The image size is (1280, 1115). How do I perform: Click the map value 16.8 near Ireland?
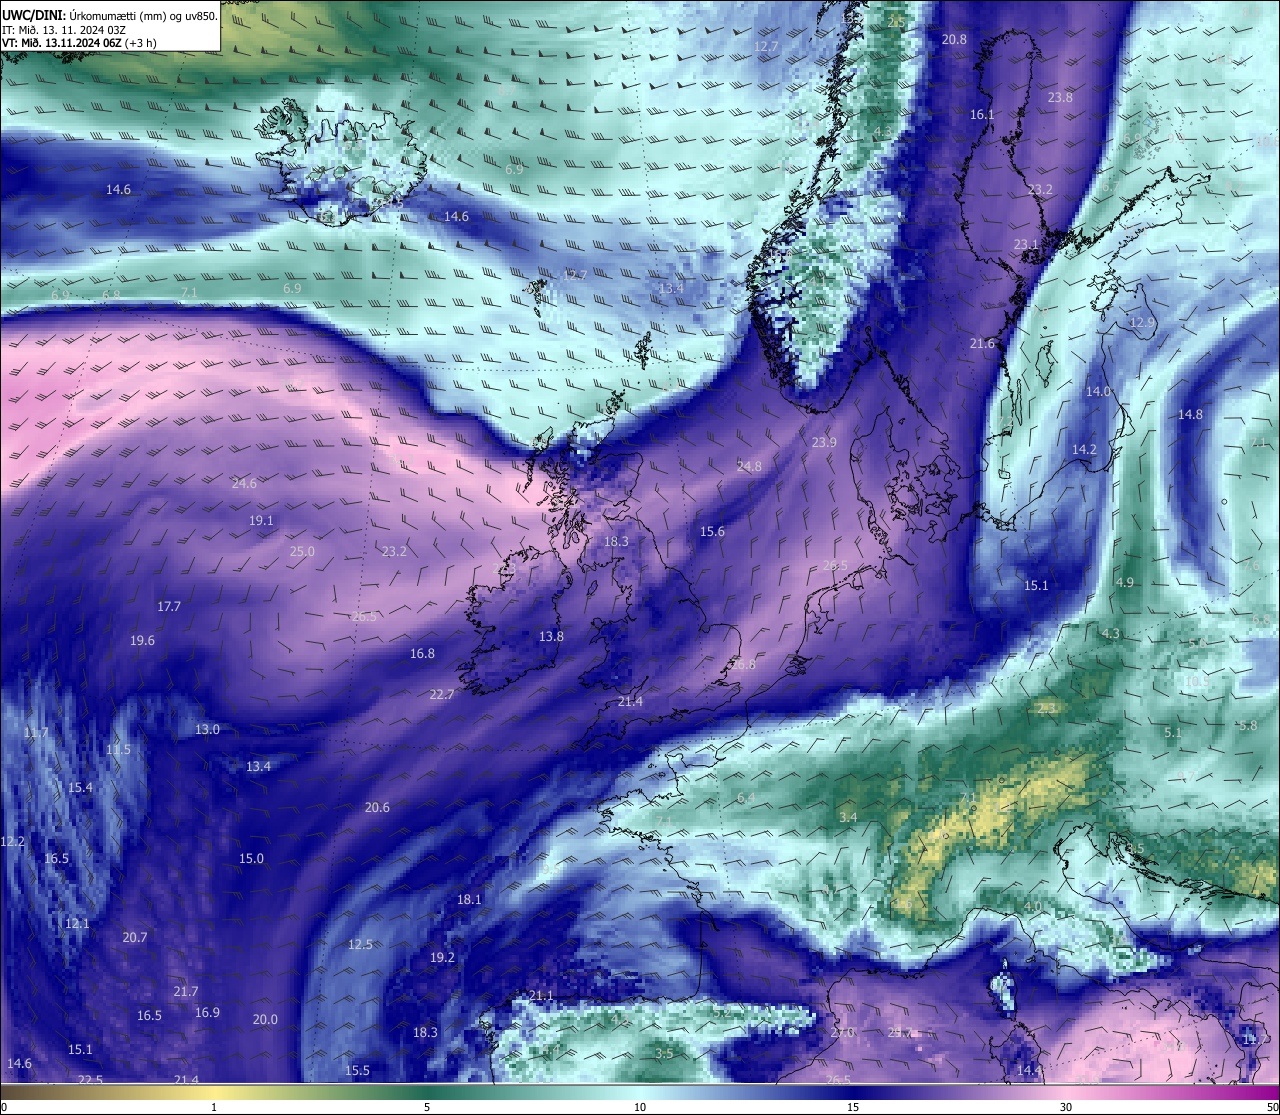(422, 654)
